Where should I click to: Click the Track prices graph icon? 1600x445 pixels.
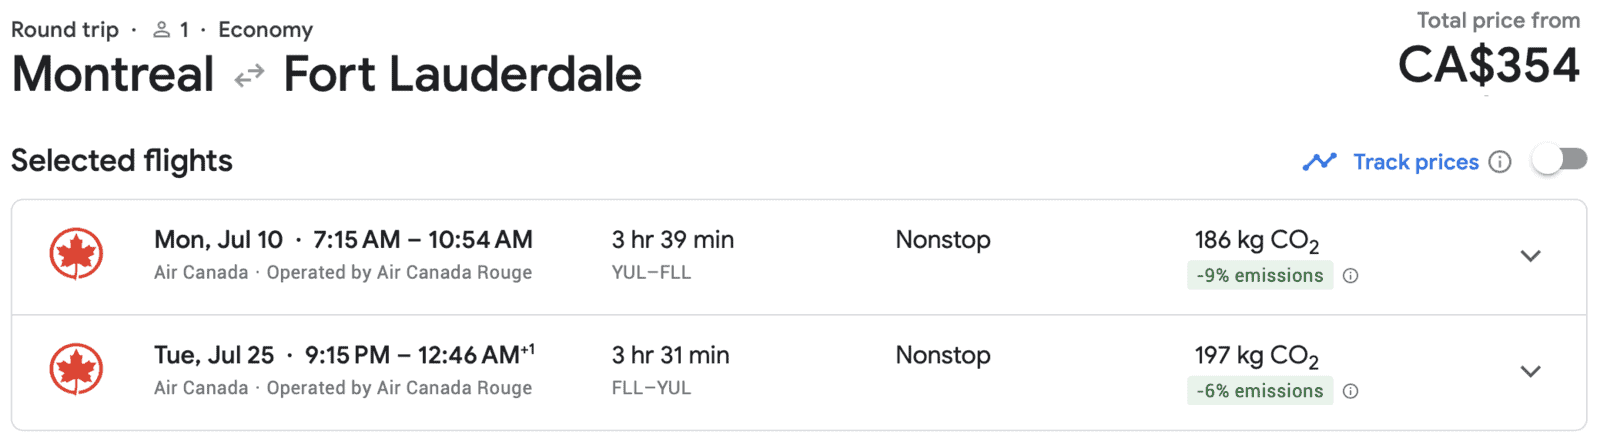1319,162
